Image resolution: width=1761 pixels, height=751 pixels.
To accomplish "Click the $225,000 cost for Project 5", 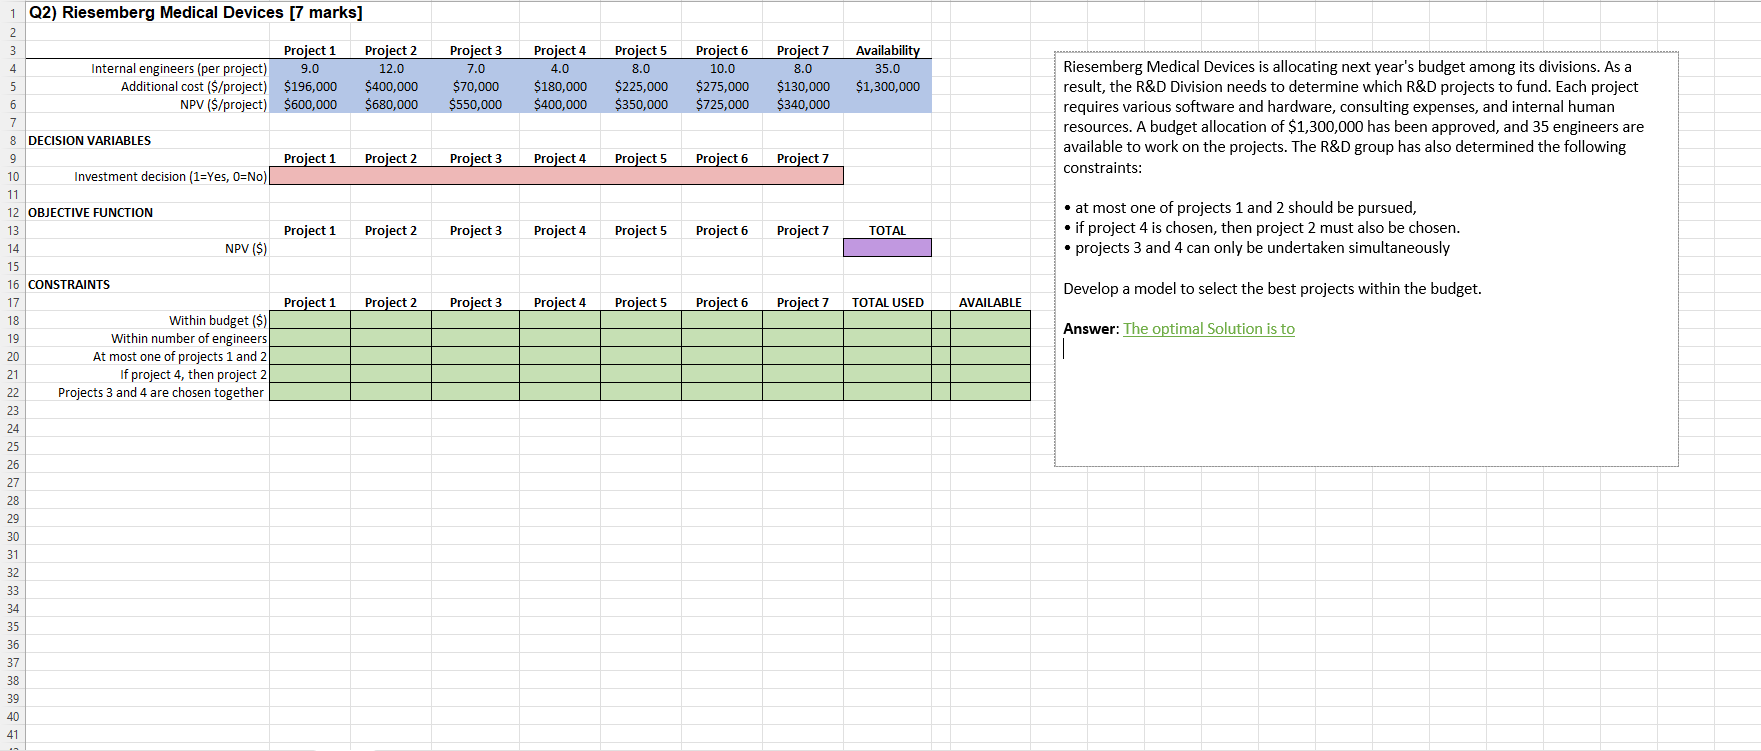I will pos(641,87).
